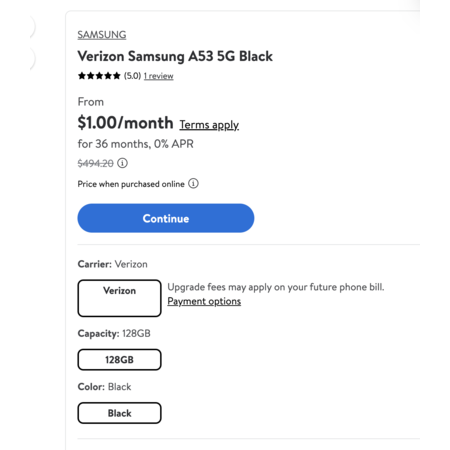Click the Capacity: 128GB label

[114, 333]
